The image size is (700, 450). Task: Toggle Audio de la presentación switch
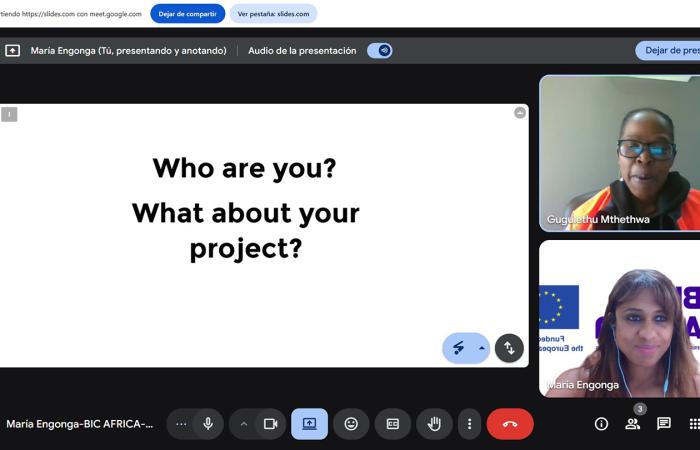pyautogui.click(x=379, y=51)
